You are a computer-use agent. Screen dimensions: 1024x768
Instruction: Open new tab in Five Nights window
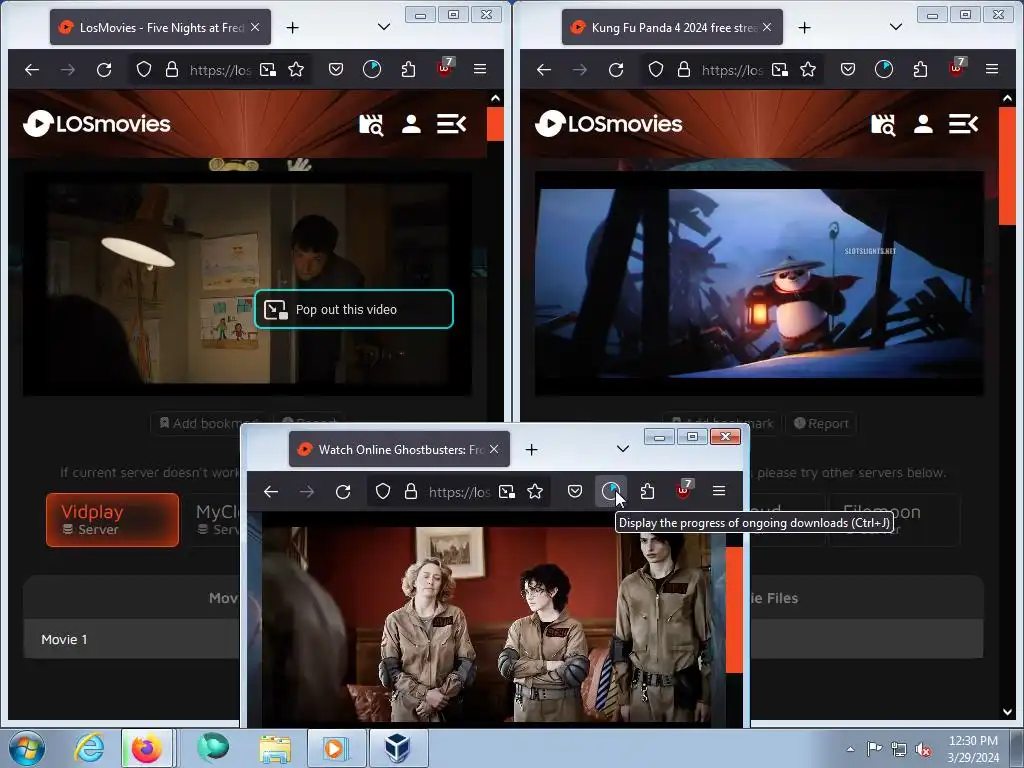point(293,27)
